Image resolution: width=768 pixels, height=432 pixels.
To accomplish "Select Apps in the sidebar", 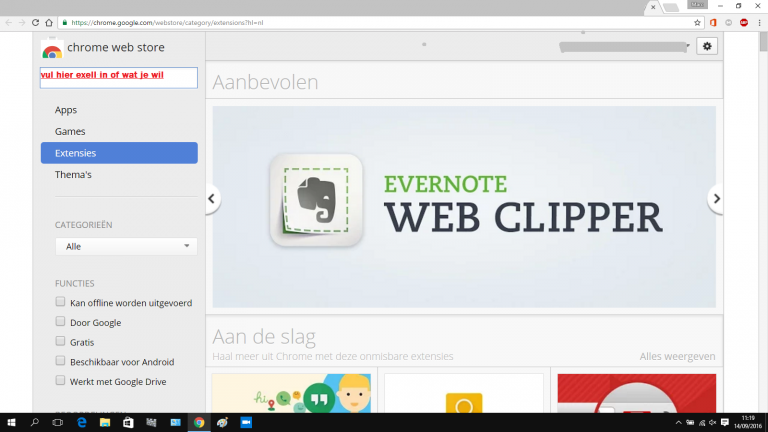I will click(x=66, y=110).
